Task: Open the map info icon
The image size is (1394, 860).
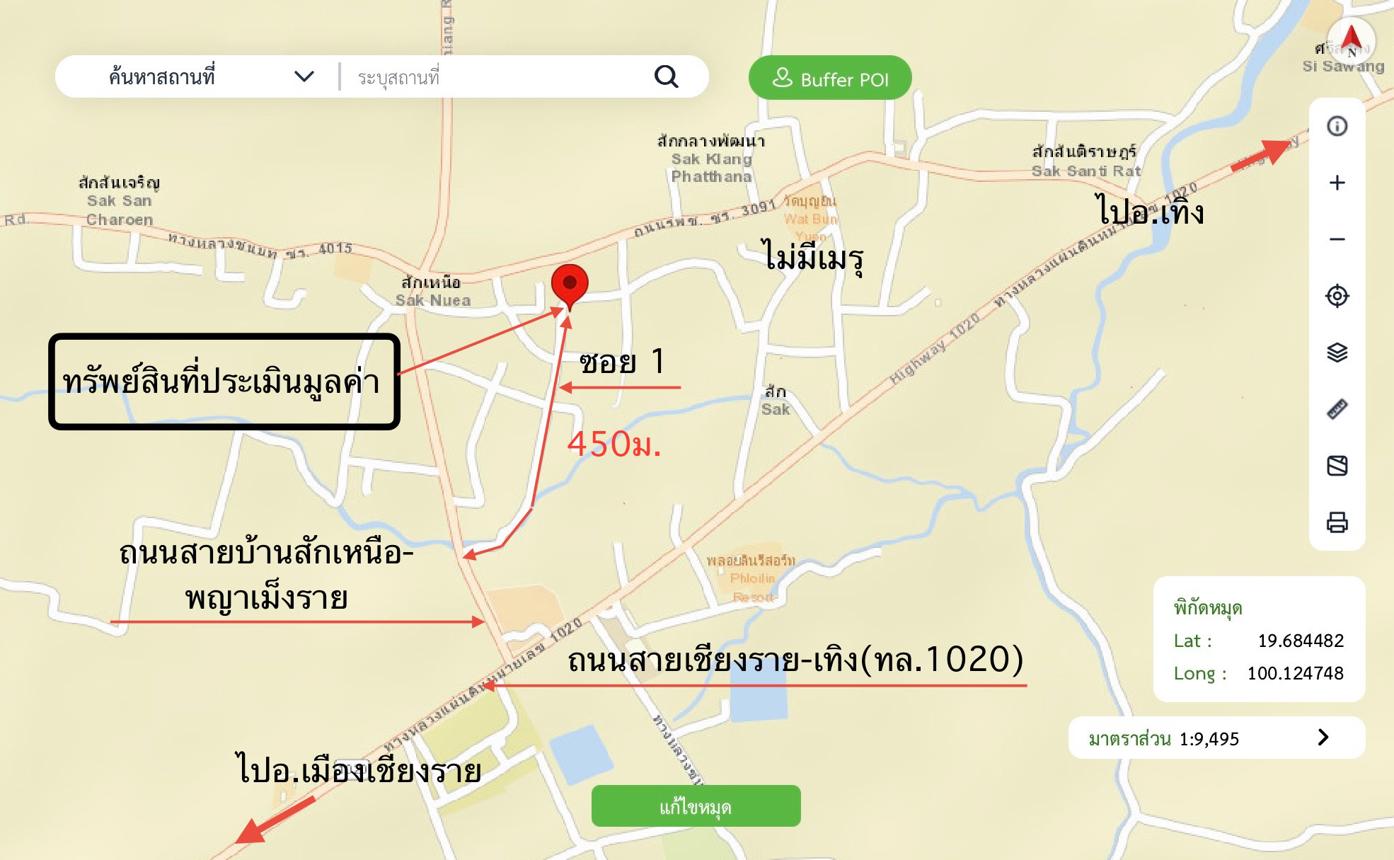Action: pyautogui.click(x=1337, y=126)
